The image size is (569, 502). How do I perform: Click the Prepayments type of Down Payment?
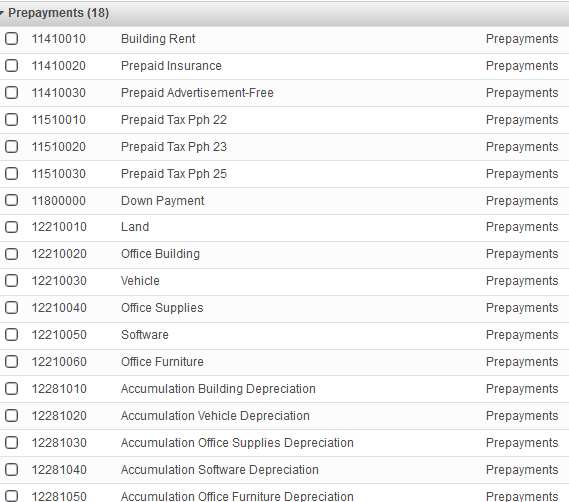point(522,201)
